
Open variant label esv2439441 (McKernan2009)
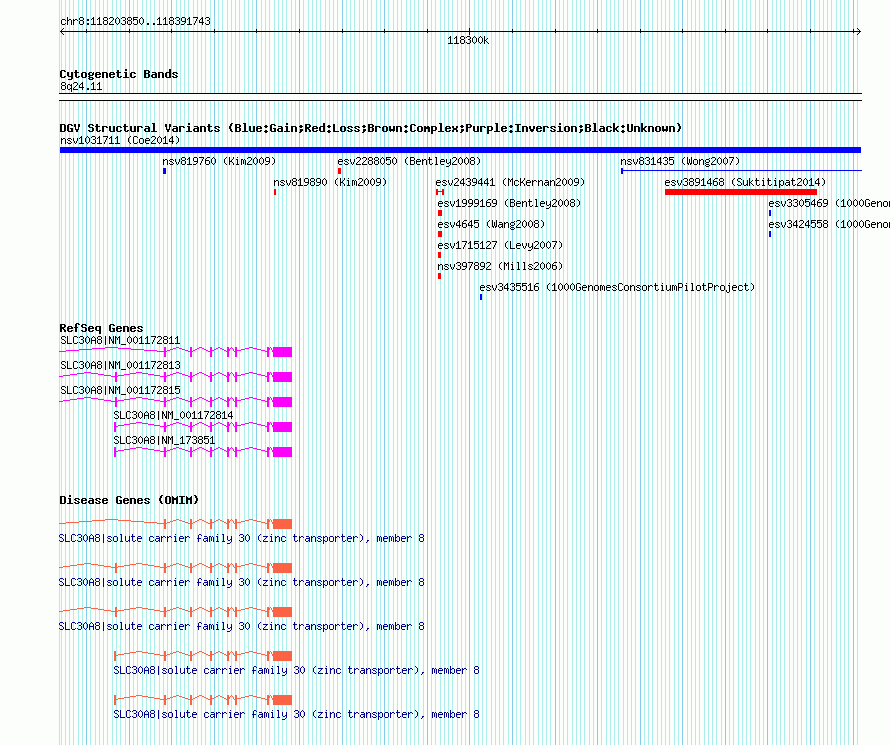coord(510,182)
